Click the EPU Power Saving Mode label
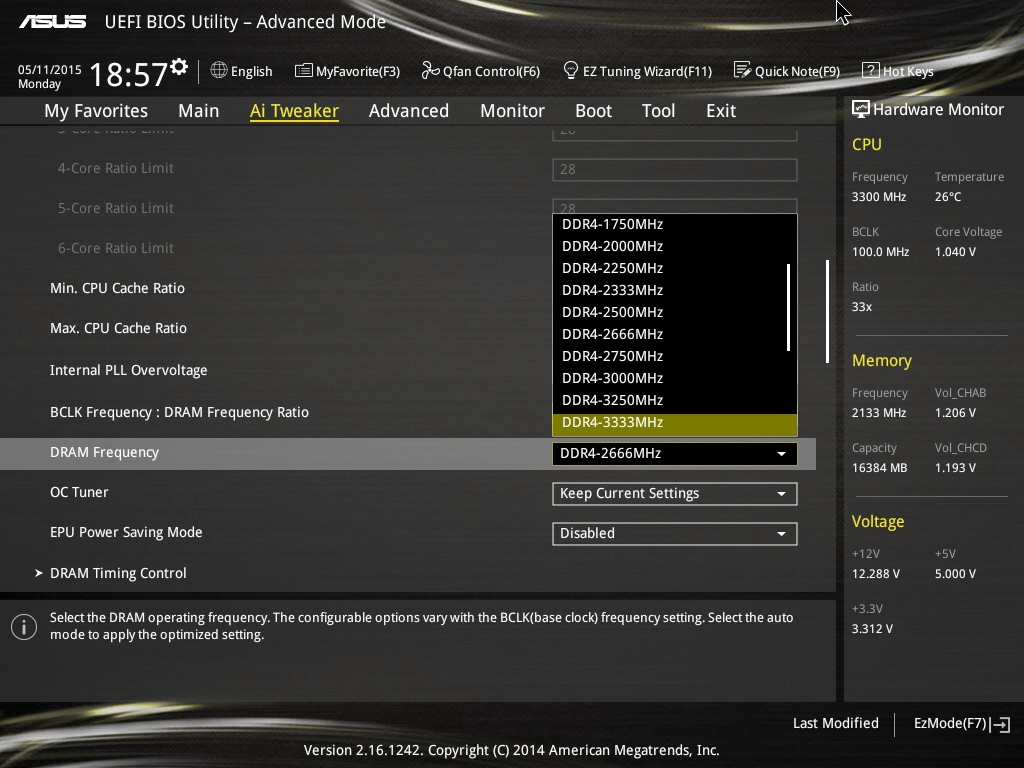Screen dimensions: 1024x768 click(x=126, y=532)
